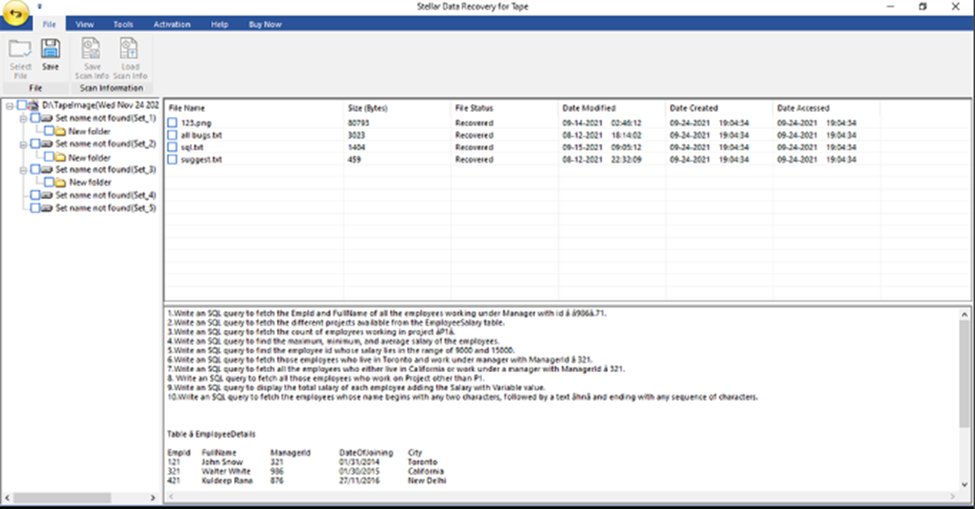The image size is (975, 509).
Task: Switch to the Activation tab
Action: pyautogui.click(x=172, y=23)
